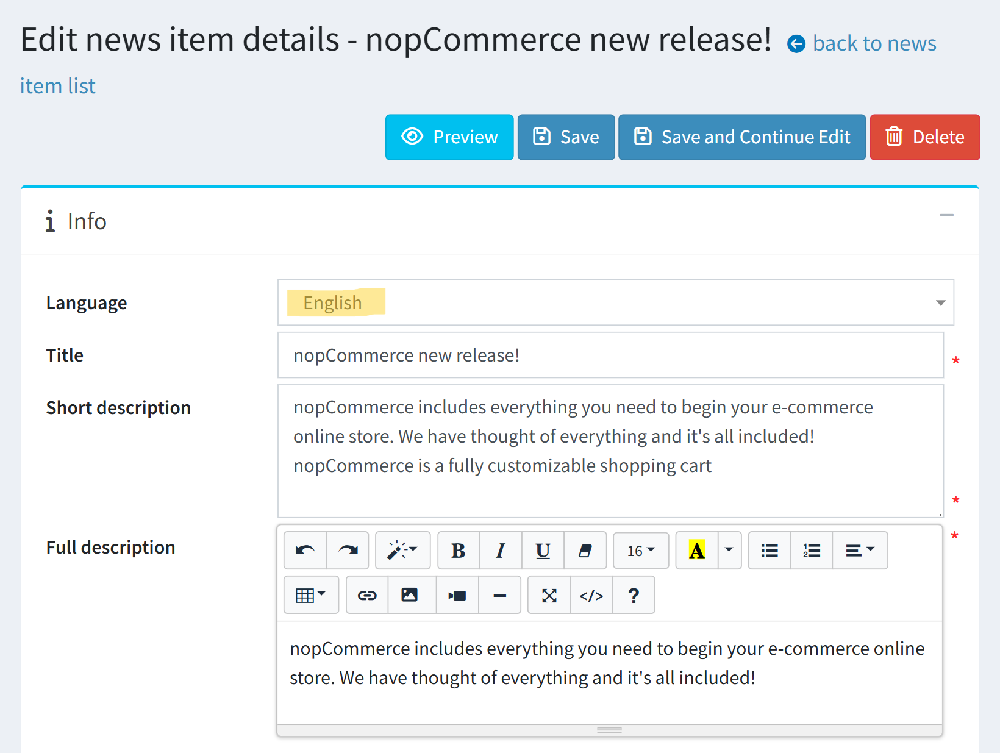Viewport: 1000px width, 753px height.
Task: Insert a video into the full description
Action: (x=456, y=595)
